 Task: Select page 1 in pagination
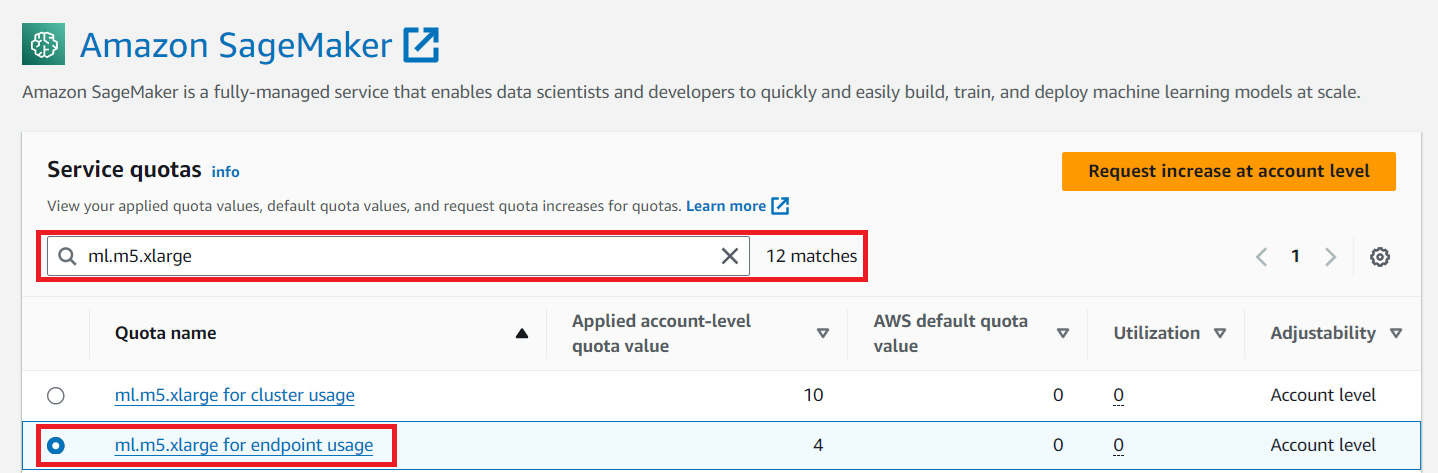[x=1295, y=257]
